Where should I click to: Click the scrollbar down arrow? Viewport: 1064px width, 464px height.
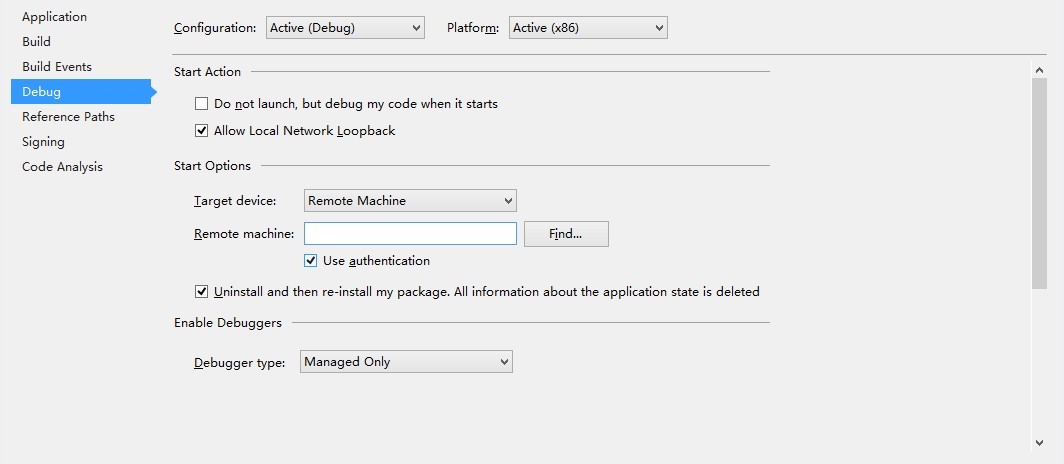pos(1039,442)
